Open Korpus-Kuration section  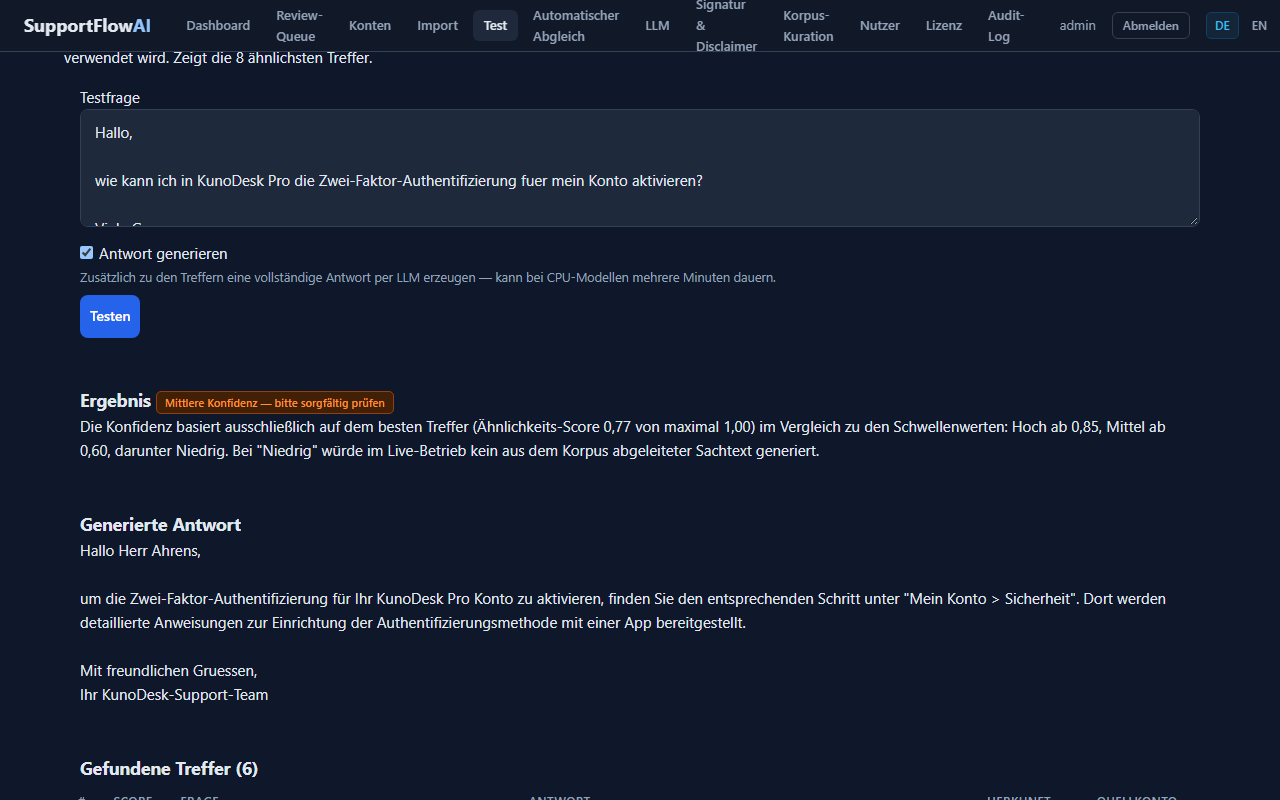[808, 26]
